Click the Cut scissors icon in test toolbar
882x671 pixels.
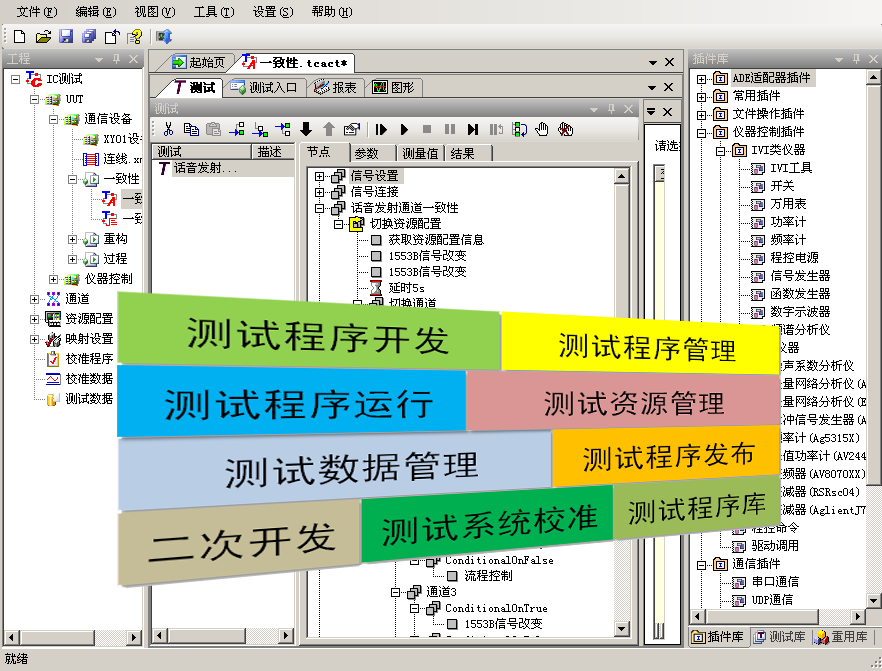[168, 129]
